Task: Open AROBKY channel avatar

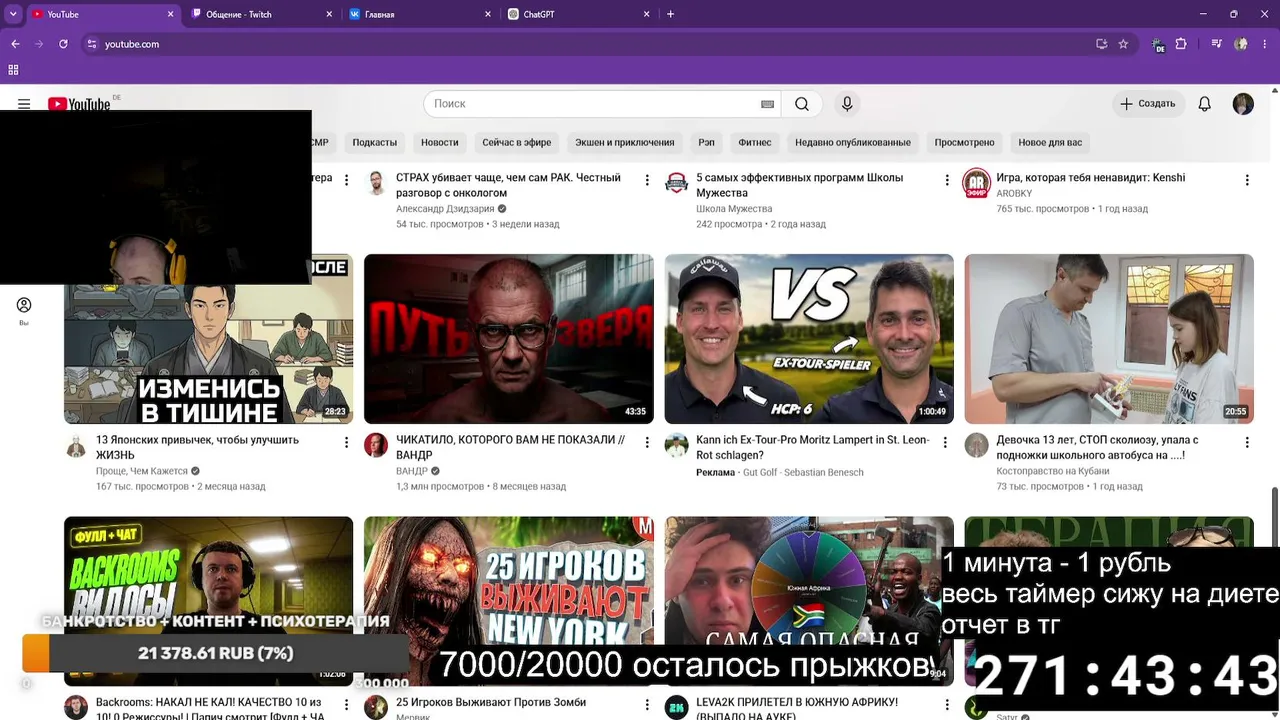Action: pos(977,183)
